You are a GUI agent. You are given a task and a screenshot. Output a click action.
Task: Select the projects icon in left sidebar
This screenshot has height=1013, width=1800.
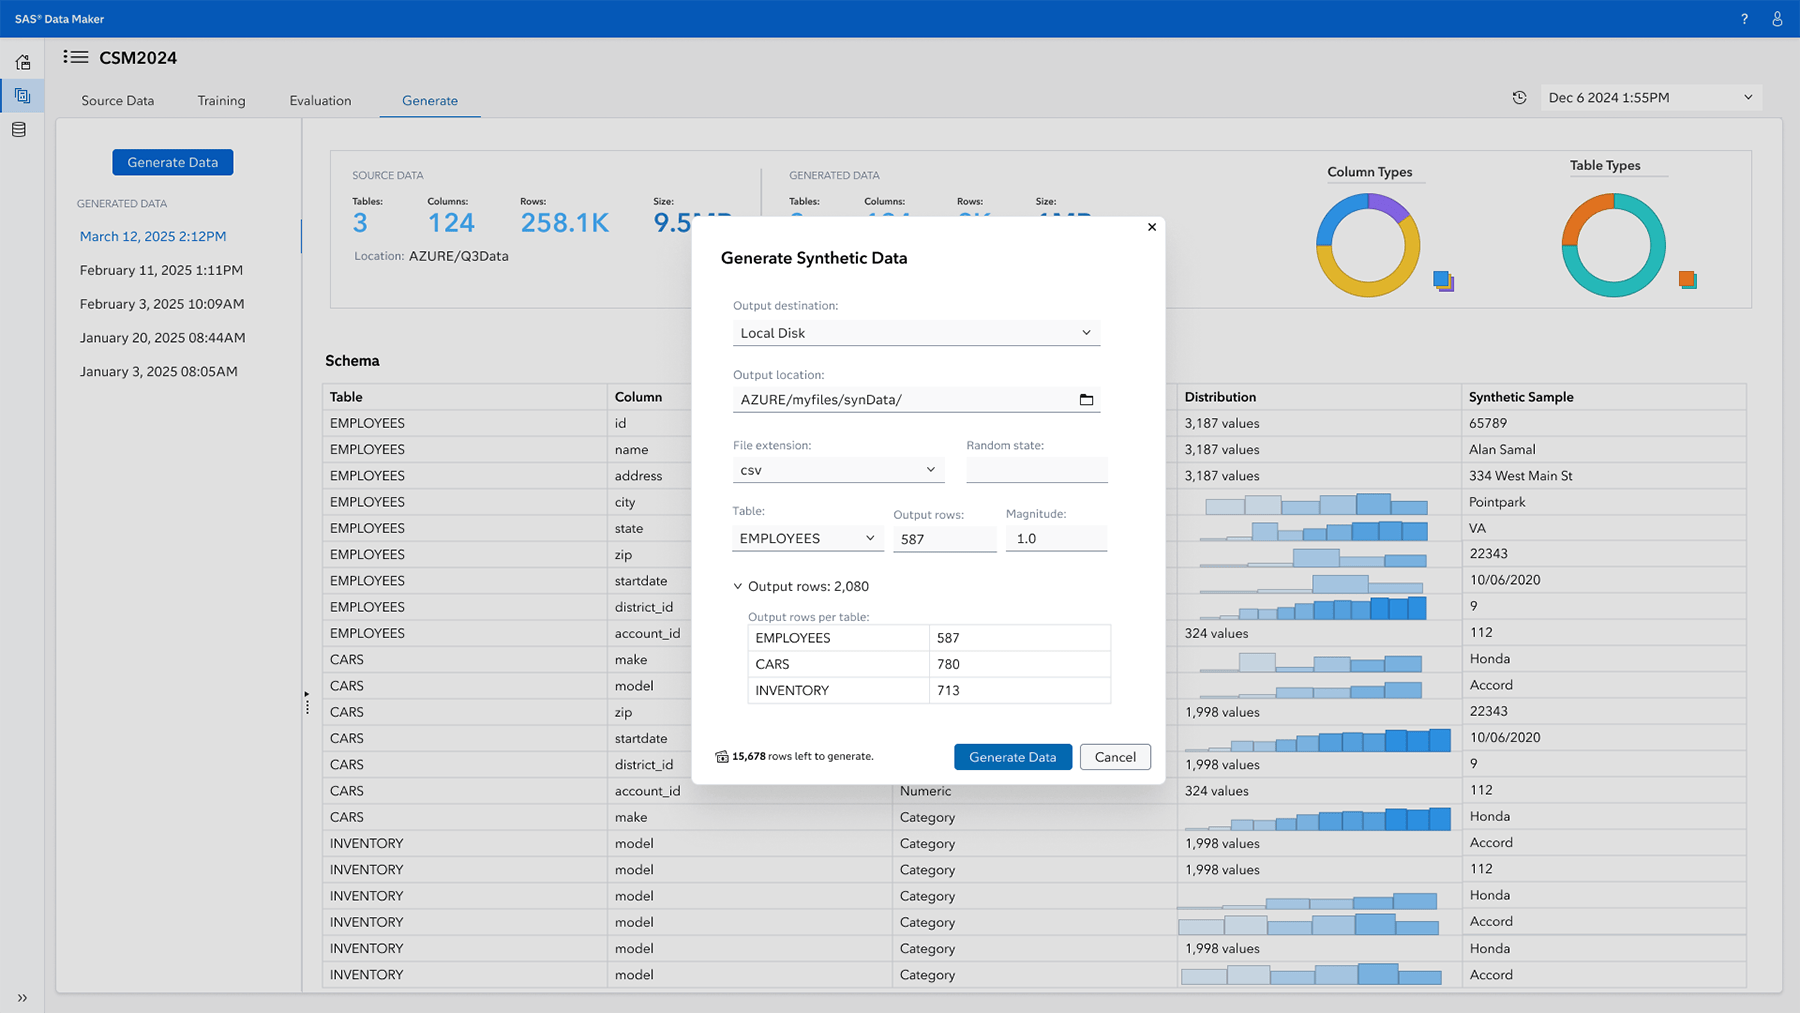coord(22,96)
